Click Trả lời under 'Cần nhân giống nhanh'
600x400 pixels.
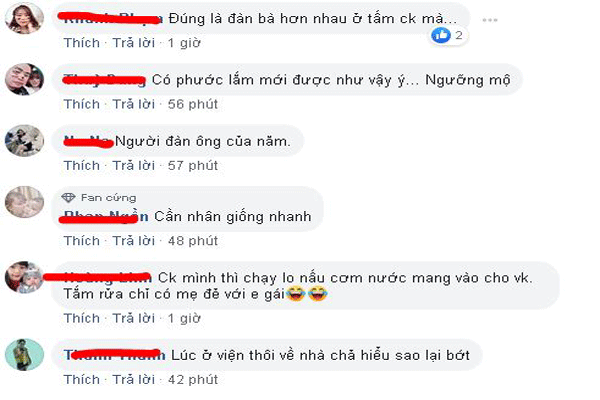click(134, 241)
